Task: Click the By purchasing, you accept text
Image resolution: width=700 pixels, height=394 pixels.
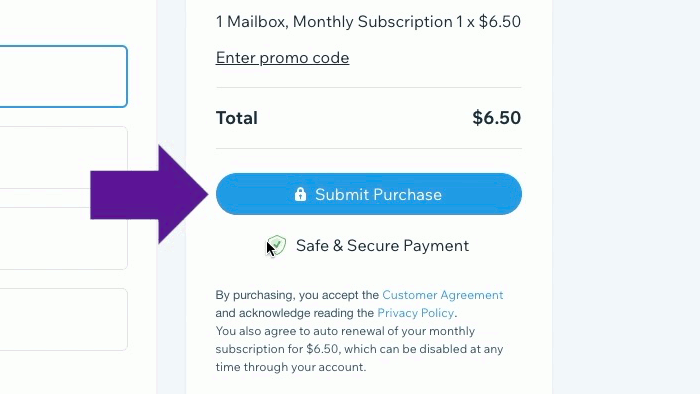Action: (297, 295)
